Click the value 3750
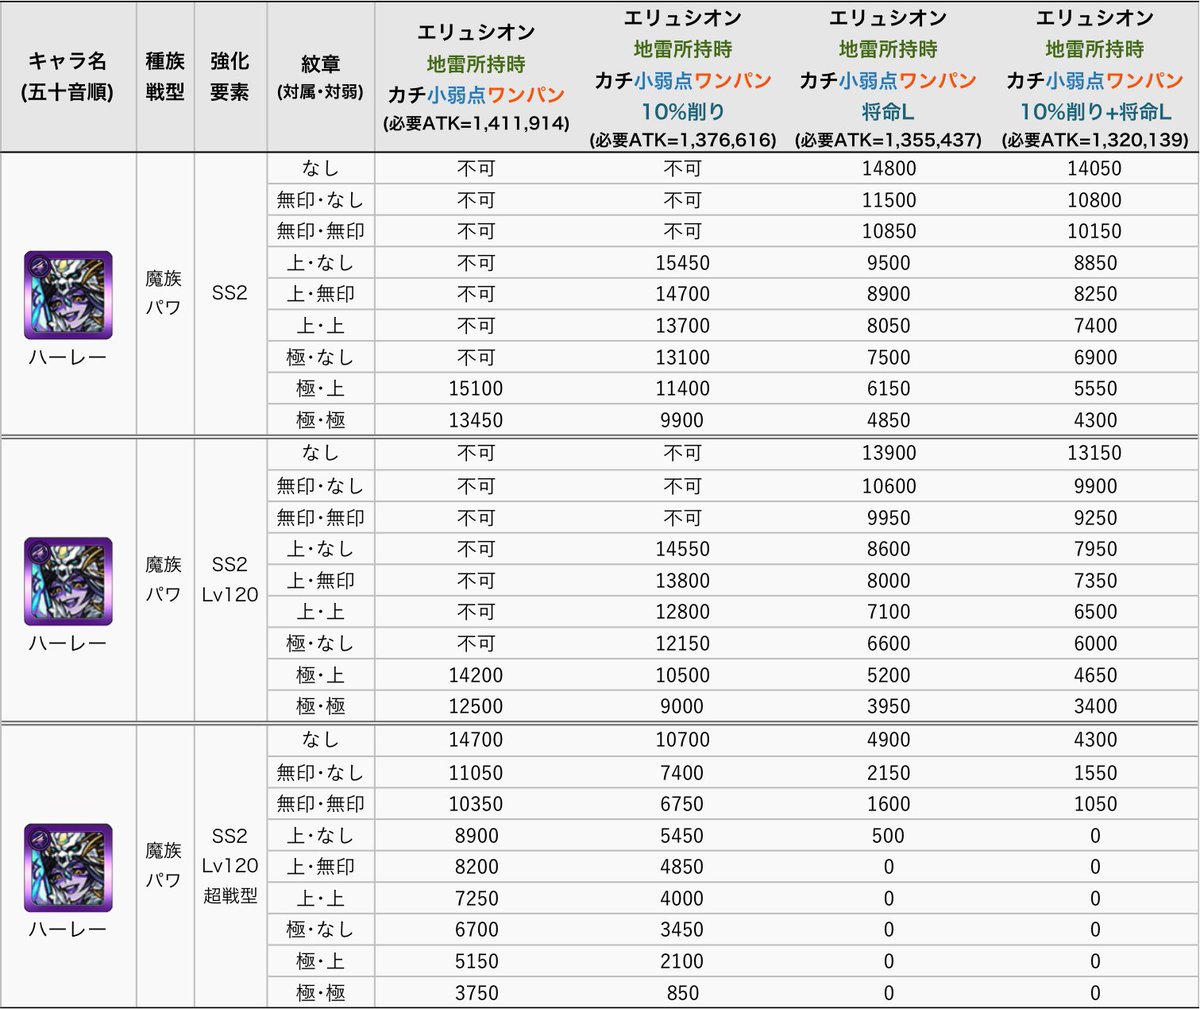The height and width of the screenshot is (1009, 1200). [x=476, y=993]
